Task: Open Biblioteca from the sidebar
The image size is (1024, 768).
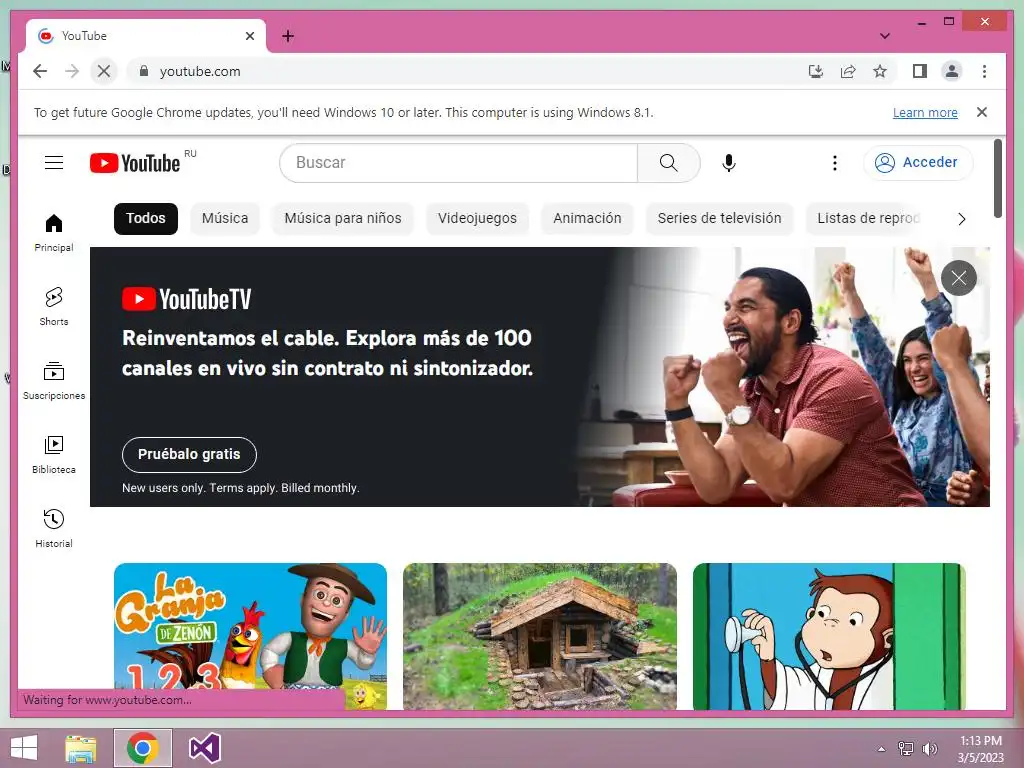Action: pos(54,455)
